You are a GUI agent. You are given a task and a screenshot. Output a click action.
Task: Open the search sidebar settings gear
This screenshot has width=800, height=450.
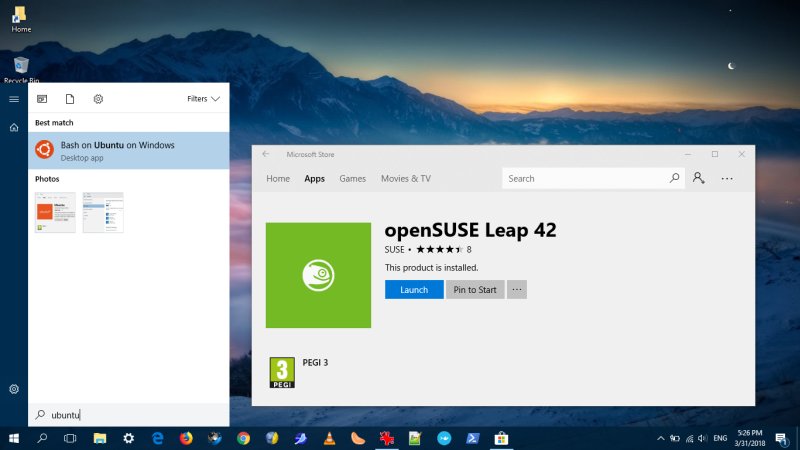14,389
